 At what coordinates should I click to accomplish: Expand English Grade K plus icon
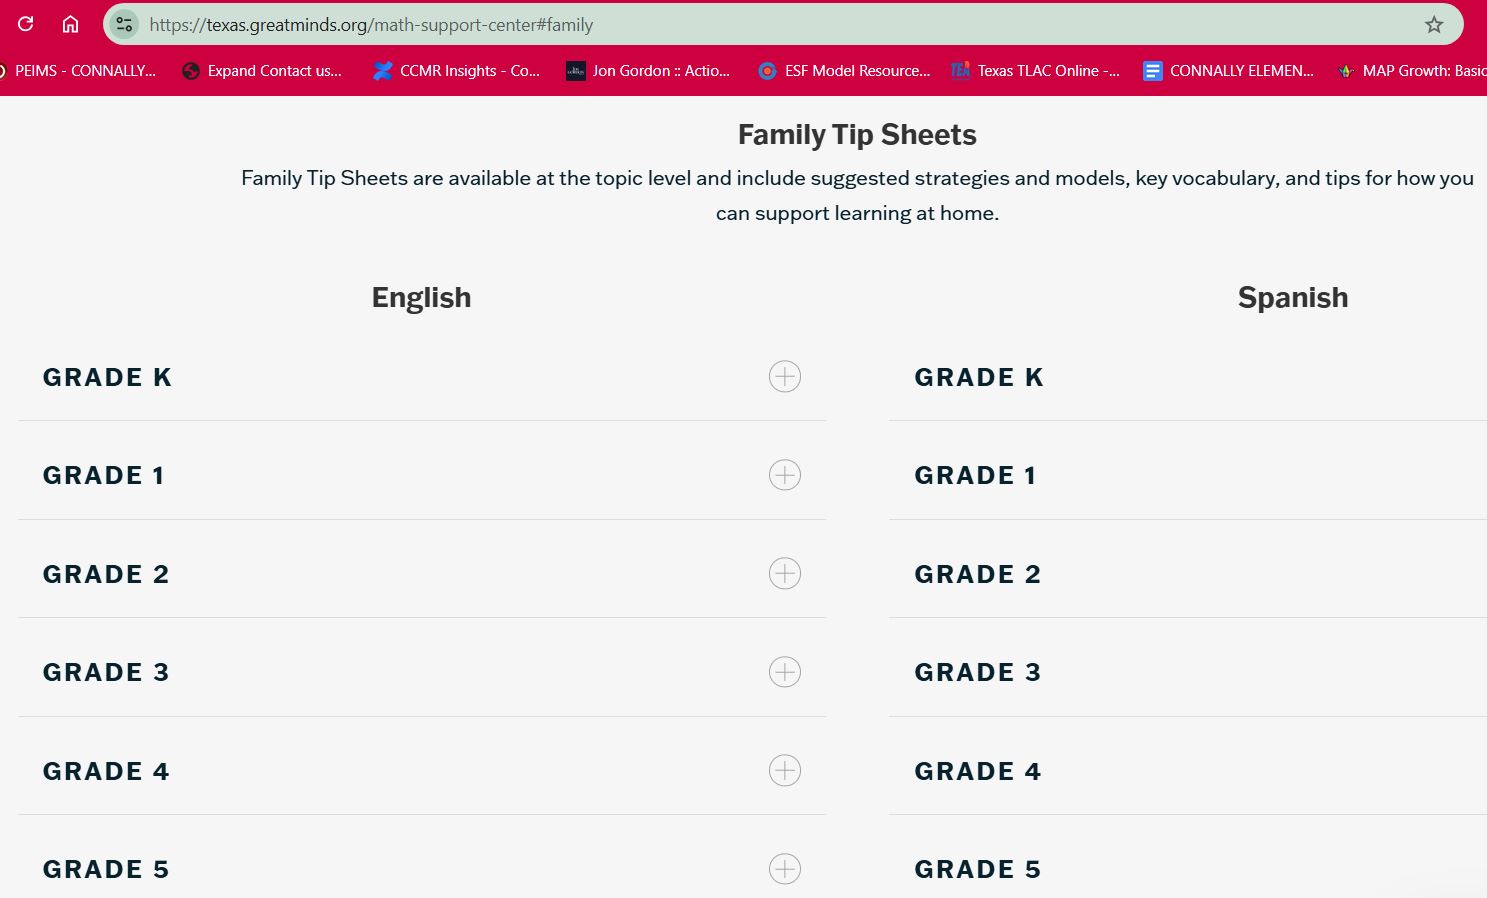coord(785,377)
